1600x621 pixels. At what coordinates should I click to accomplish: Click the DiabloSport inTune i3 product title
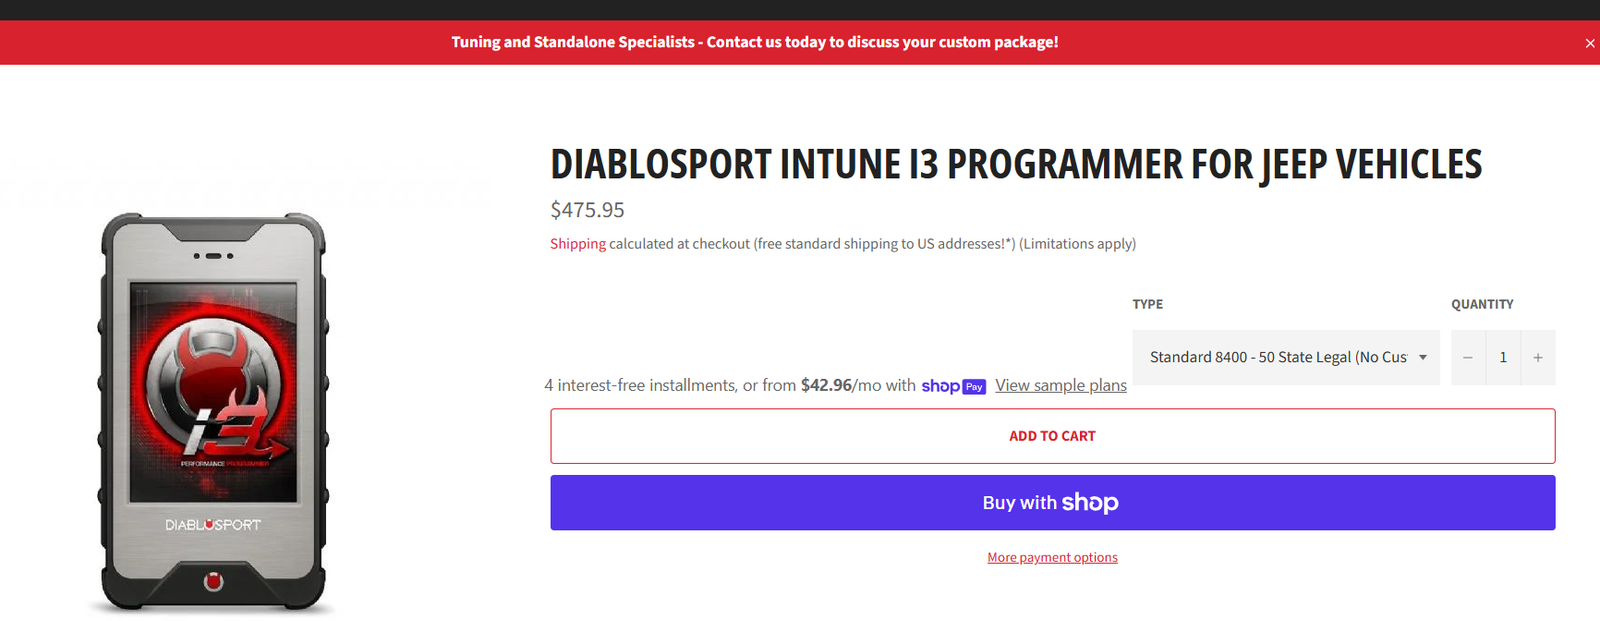tap(1015, 165)
